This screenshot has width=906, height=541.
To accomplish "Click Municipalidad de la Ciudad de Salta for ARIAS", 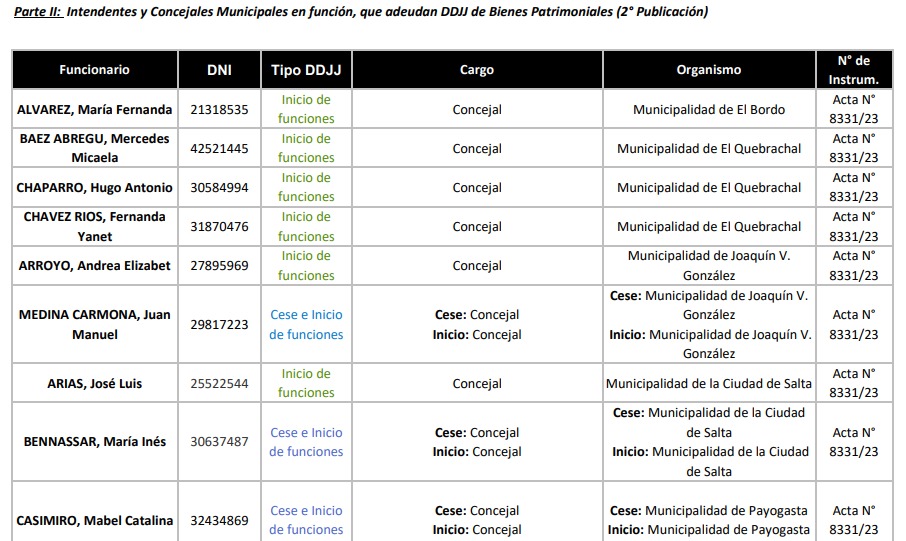I will (709, 383).
